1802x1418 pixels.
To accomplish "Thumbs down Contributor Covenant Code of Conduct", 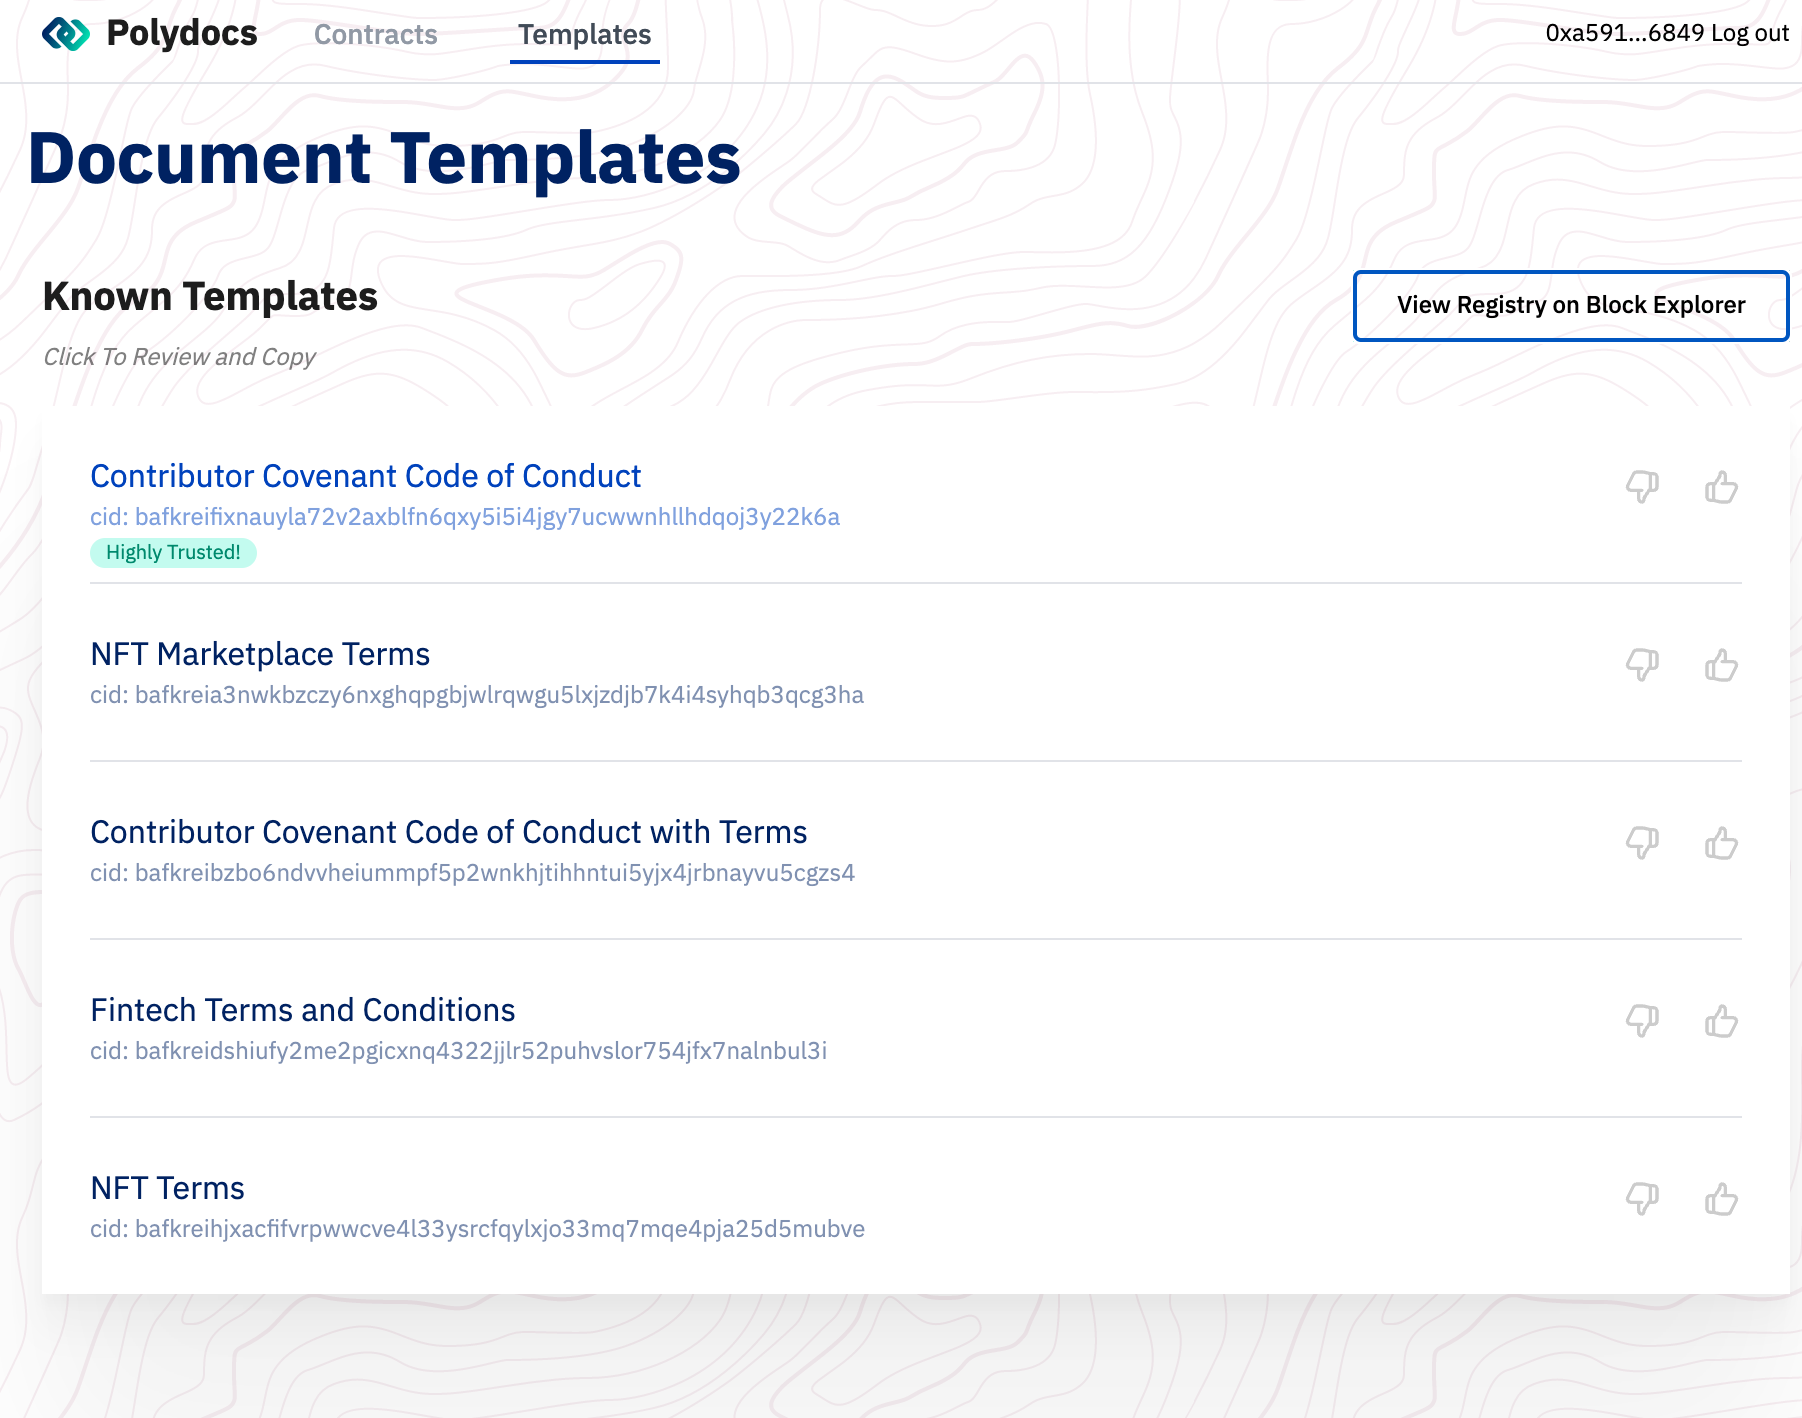I will 1642,487.
